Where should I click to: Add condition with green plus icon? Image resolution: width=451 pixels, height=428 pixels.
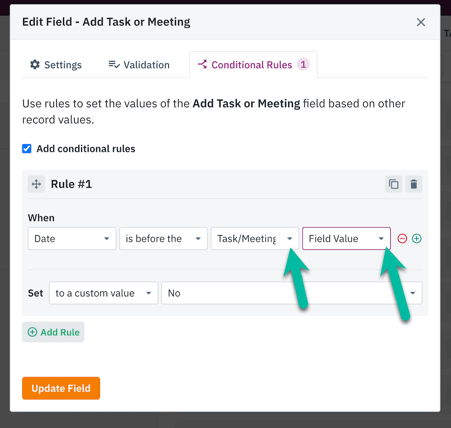click(417, 239)
